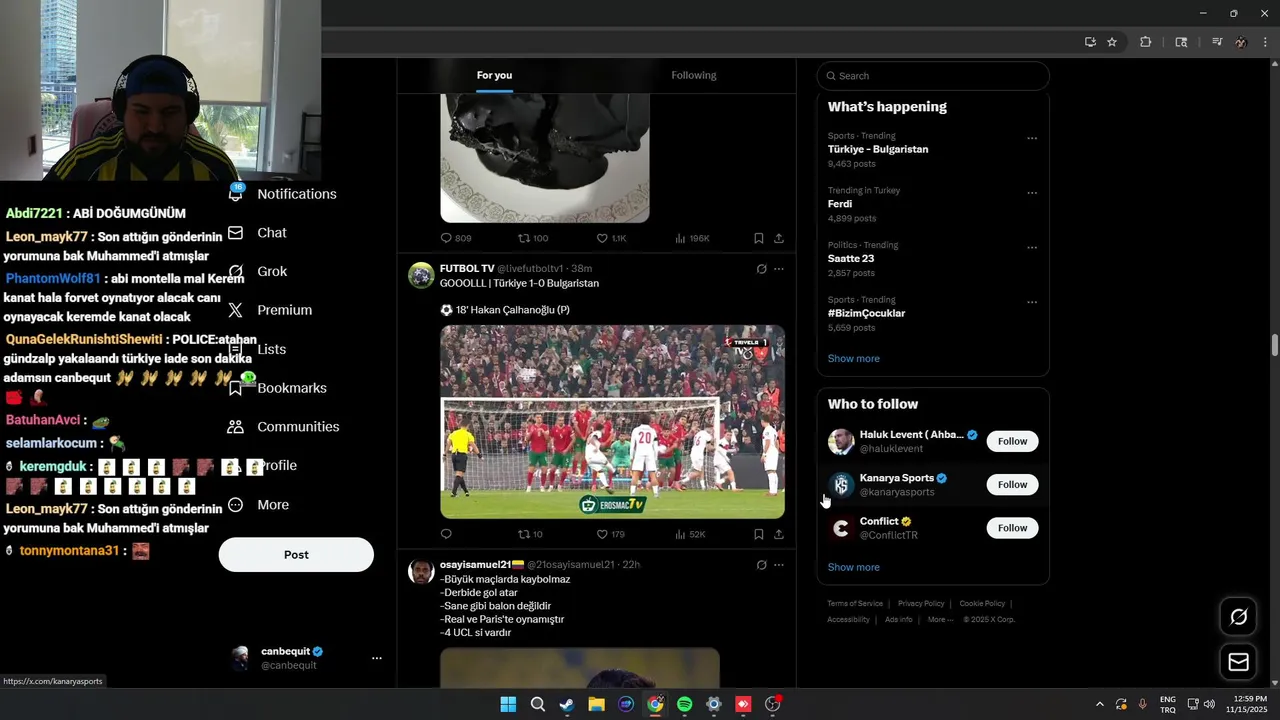Open Steam from Windows taskbar
Viewport: 1280px width, 720px height.
(x=566, y=704)
